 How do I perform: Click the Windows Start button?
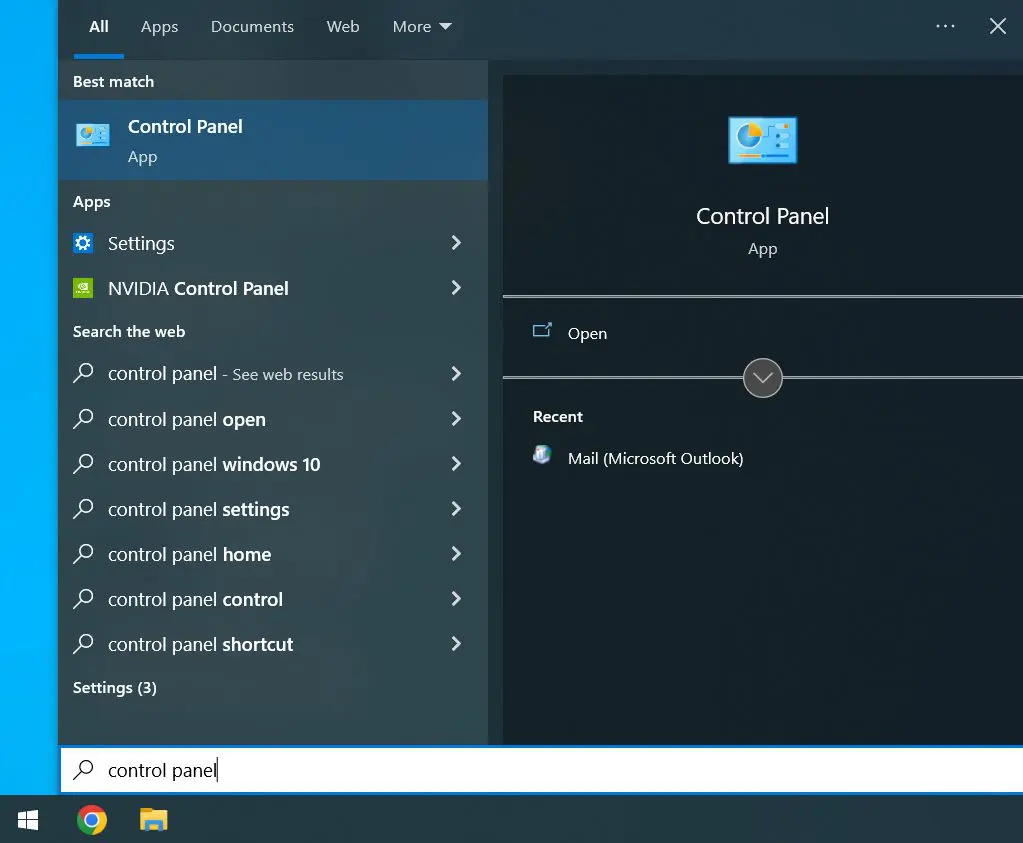[27, 819]
